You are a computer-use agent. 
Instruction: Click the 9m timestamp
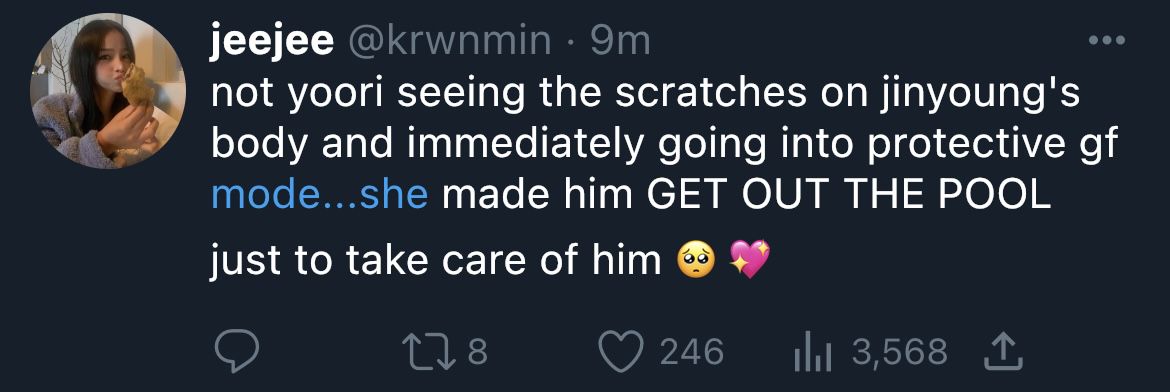pyautogui.click(x=620, y=43)
